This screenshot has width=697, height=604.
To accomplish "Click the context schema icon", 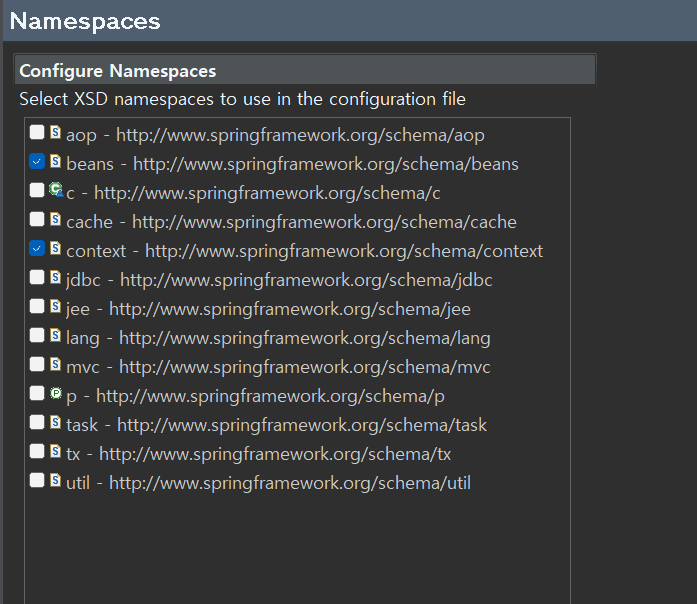I will click(x=56, y=248).
